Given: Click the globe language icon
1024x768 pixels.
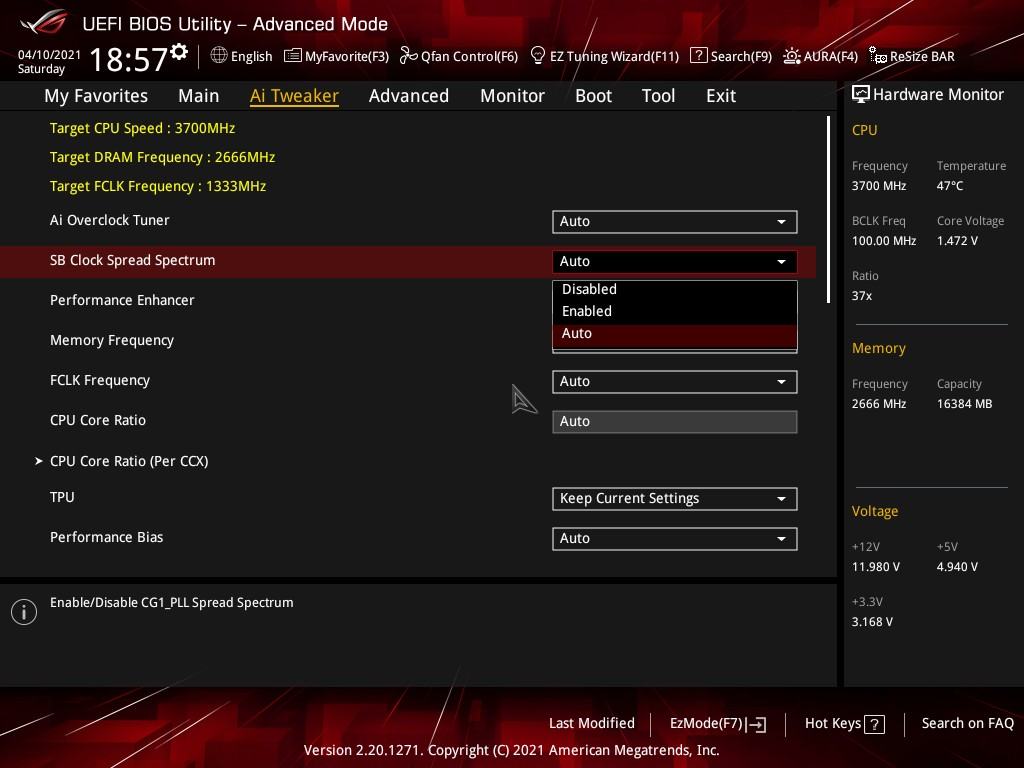Looking at the screenshot, I should pos(219,56).
